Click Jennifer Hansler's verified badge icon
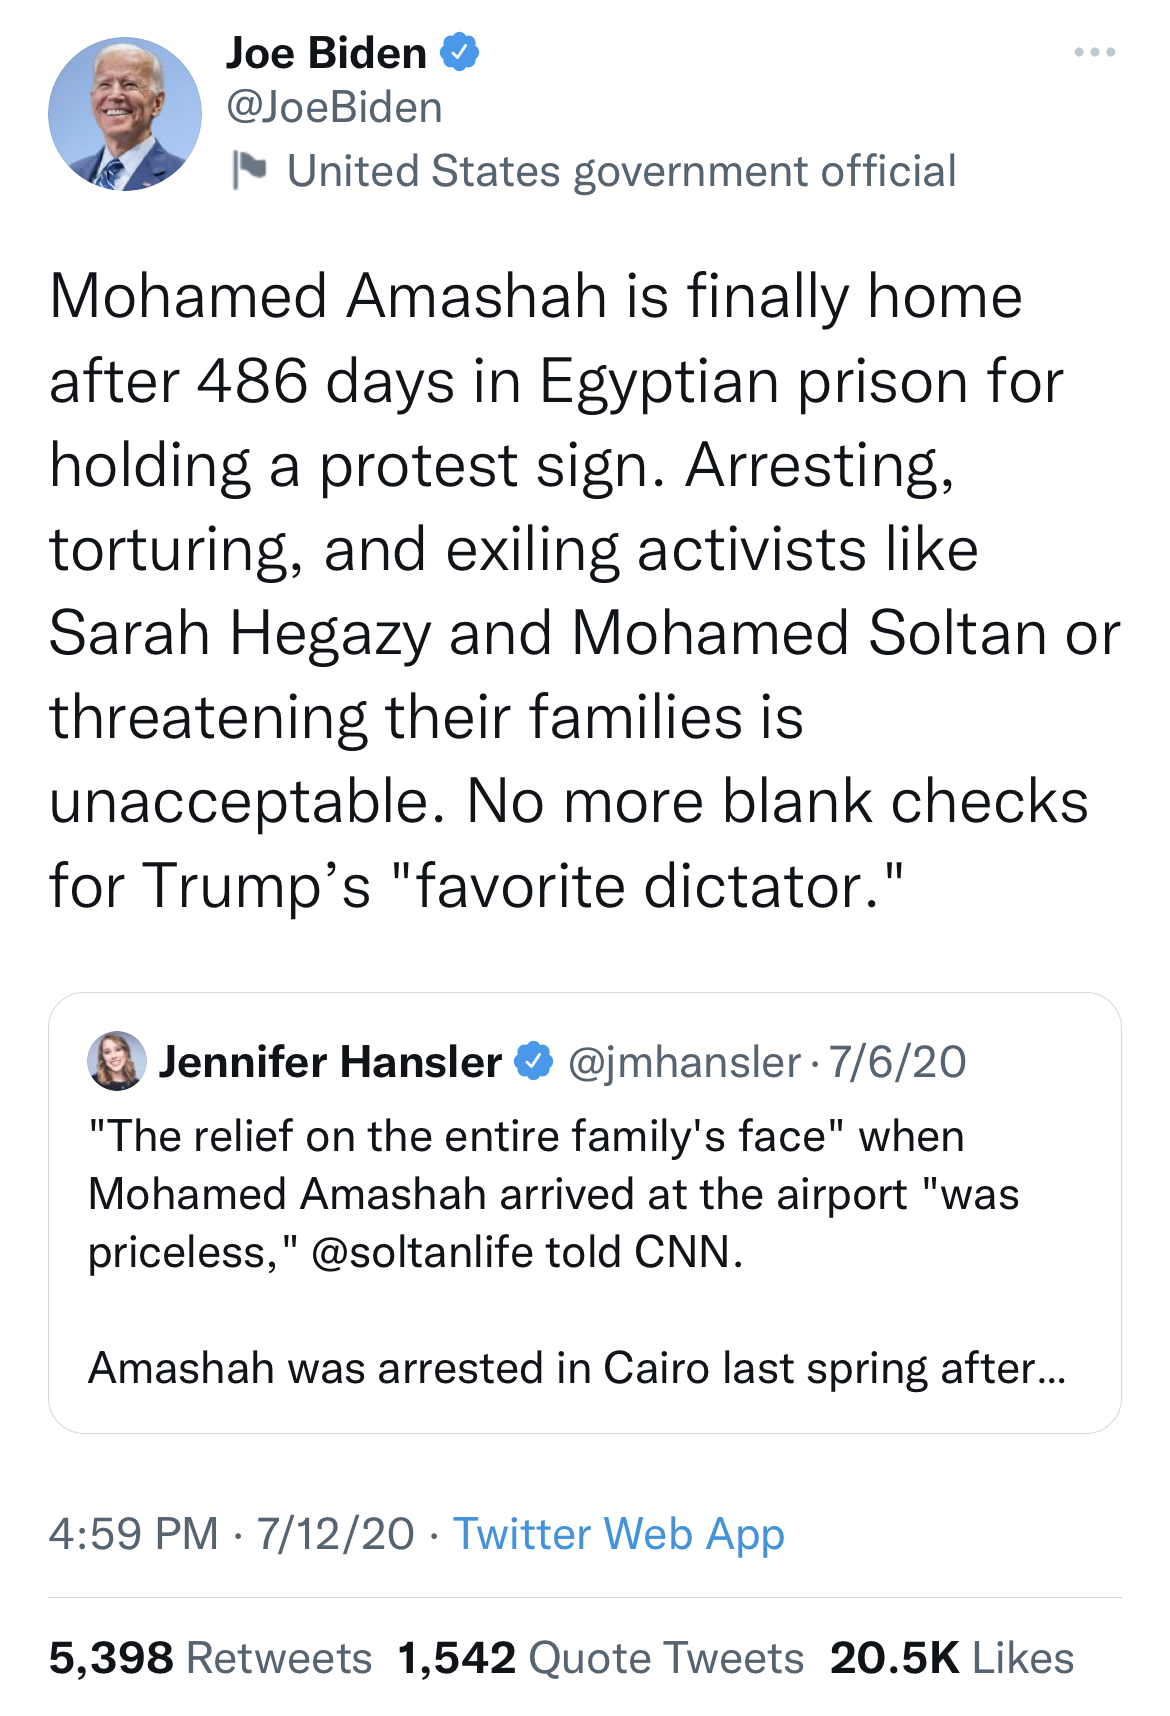The width and height of the screenshot is (1170, 1716). pyautogui.click(x=534, y=1061)
